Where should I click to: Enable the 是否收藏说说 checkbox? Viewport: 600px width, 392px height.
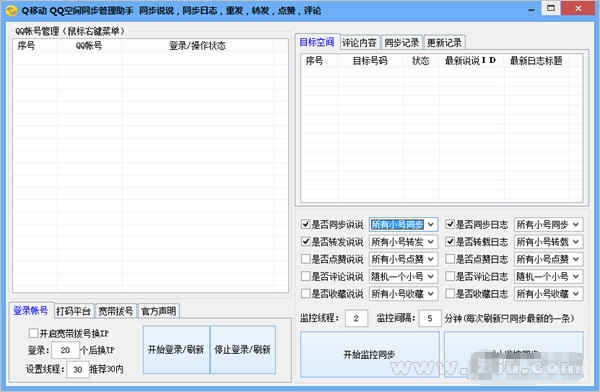coord(305,293)
